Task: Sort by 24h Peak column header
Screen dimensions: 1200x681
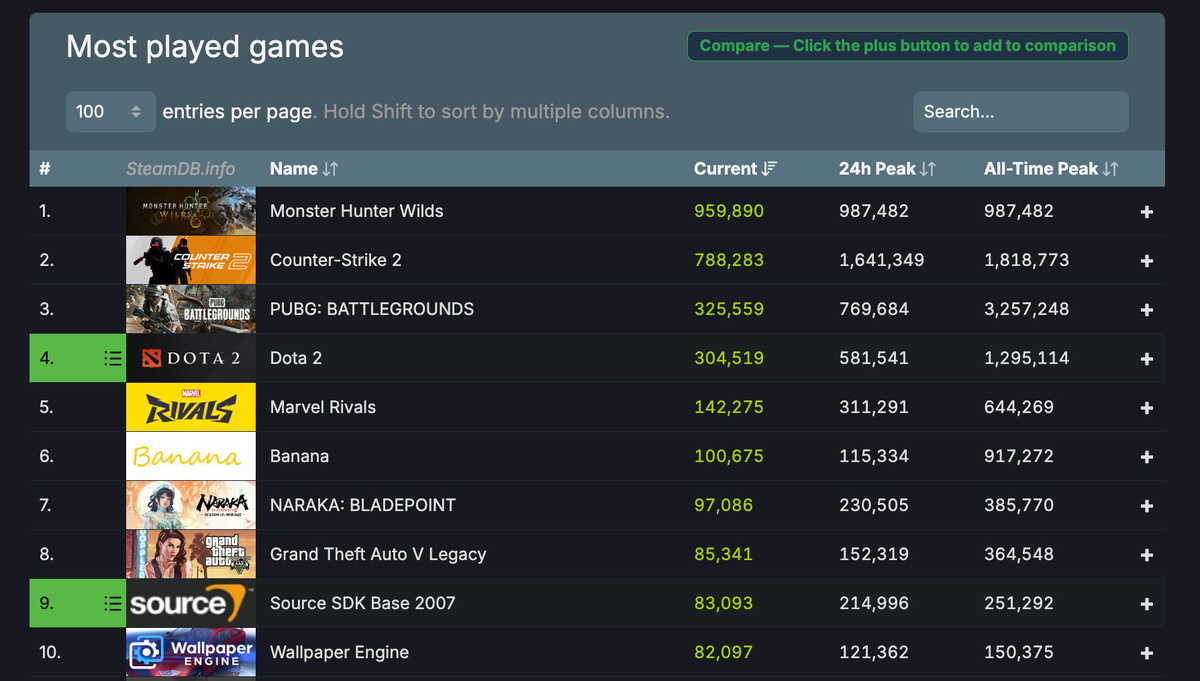Action: [x=887, y=169]
